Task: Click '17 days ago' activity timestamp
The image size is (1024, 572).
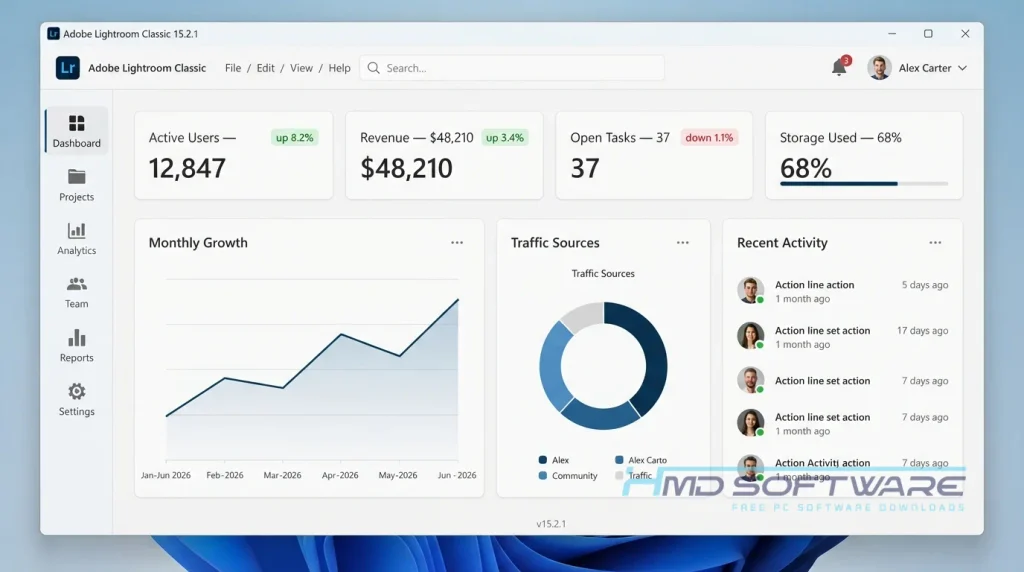Action: click(x=922, y=330)
